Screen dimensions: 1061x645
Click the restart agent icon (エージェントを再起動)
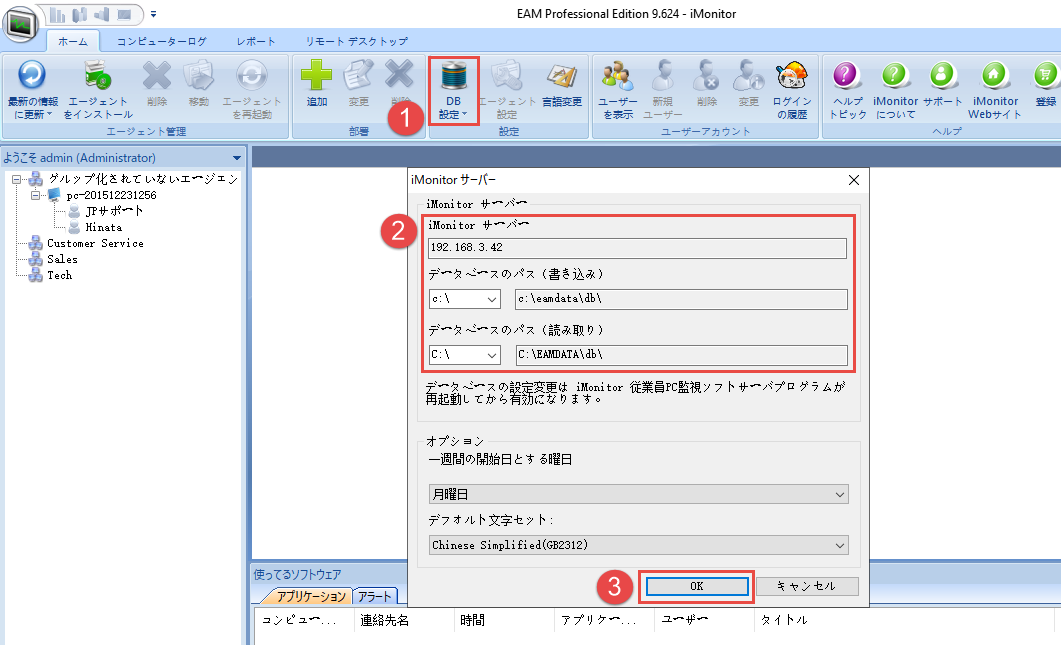tap(252, 75)
